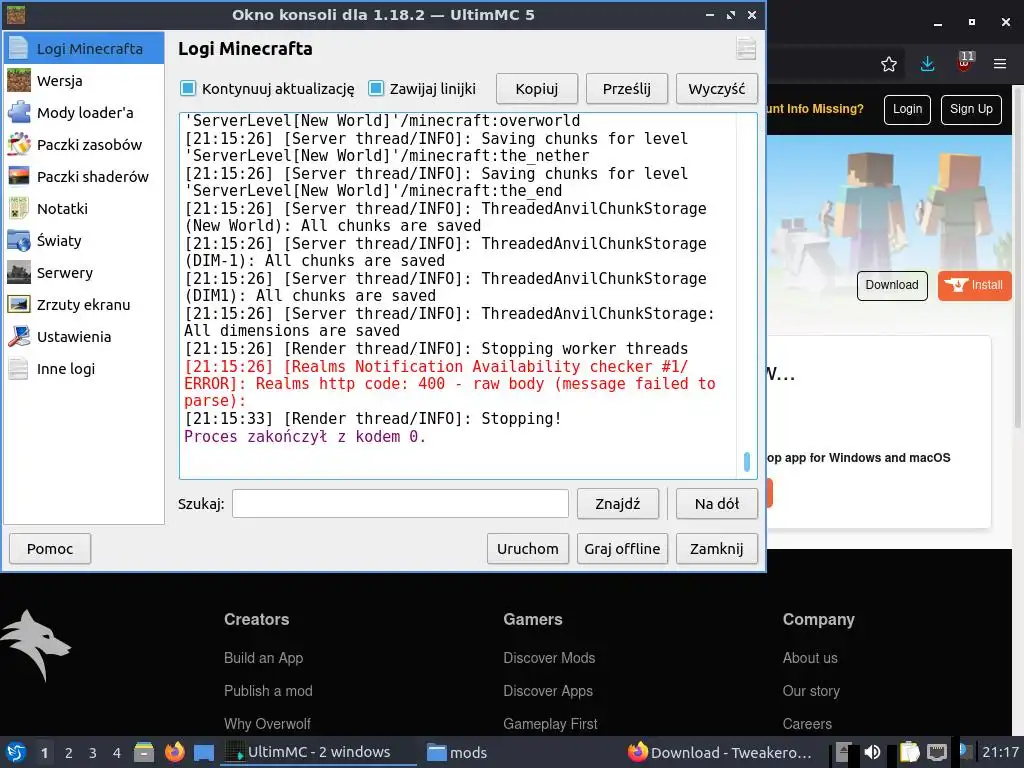The width and height of the screenshot is (1024, 768).
Task: Open file manager from the taskbar launcher
Action: [144, 752]
